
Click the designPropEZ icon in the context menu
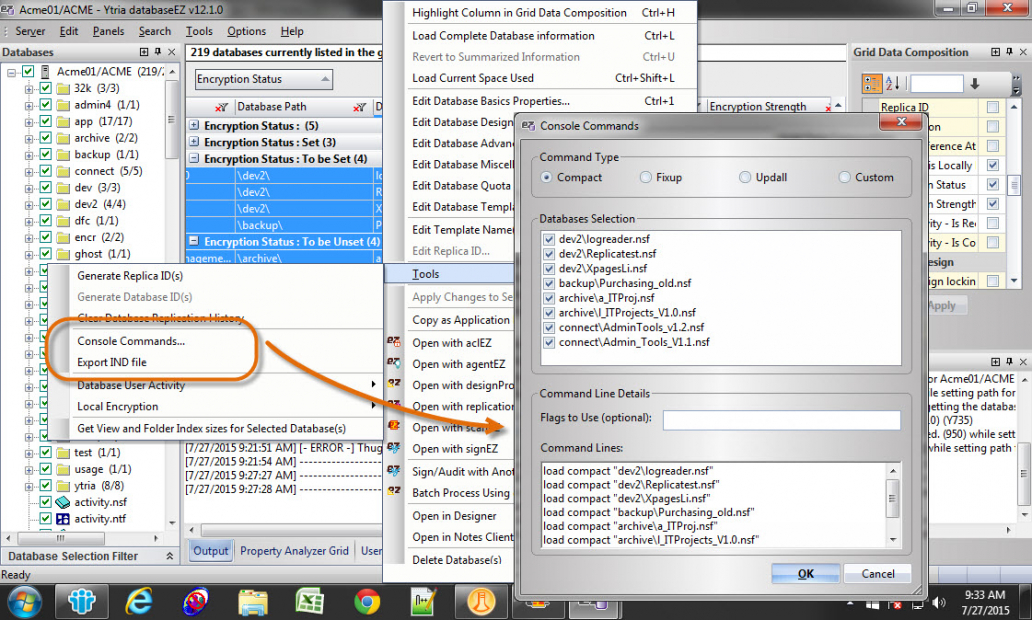(x=394, y=384)
